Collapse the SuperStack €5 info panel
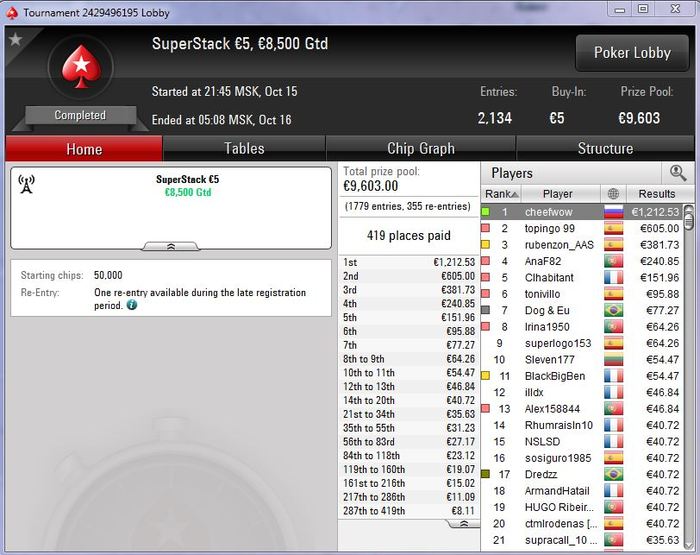This screenshot has width=700, height=555. (x=171, y=246)
